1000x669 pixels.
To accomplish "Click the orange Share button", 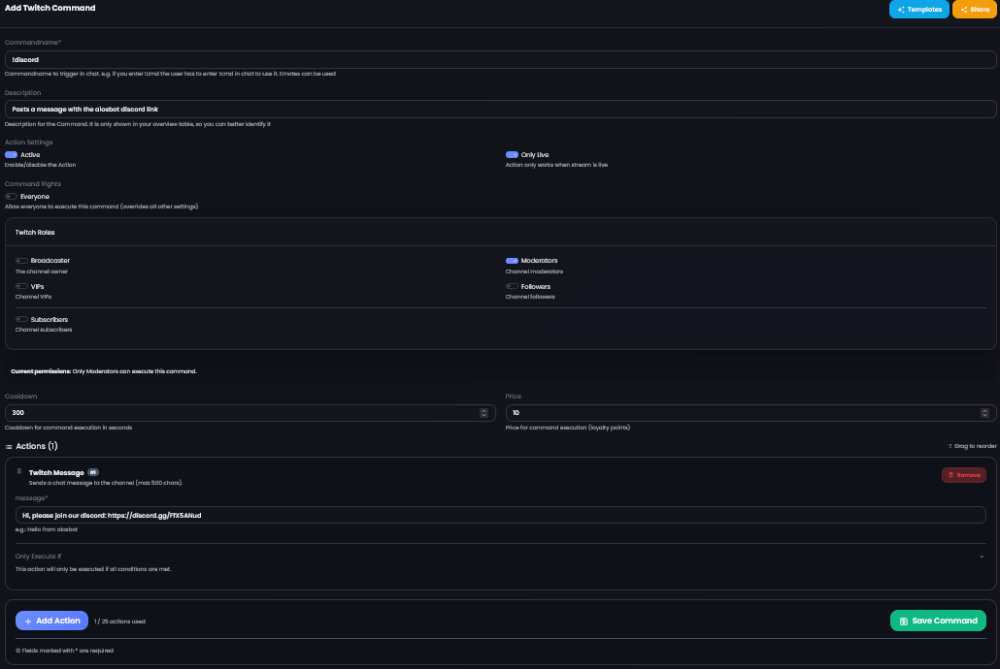I will 974,10.
